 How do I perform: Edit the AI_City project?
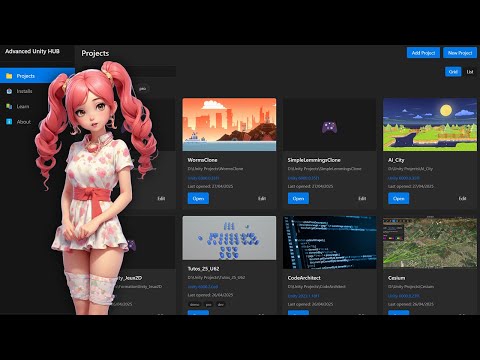pyautogui.click(x=462, y=198)
